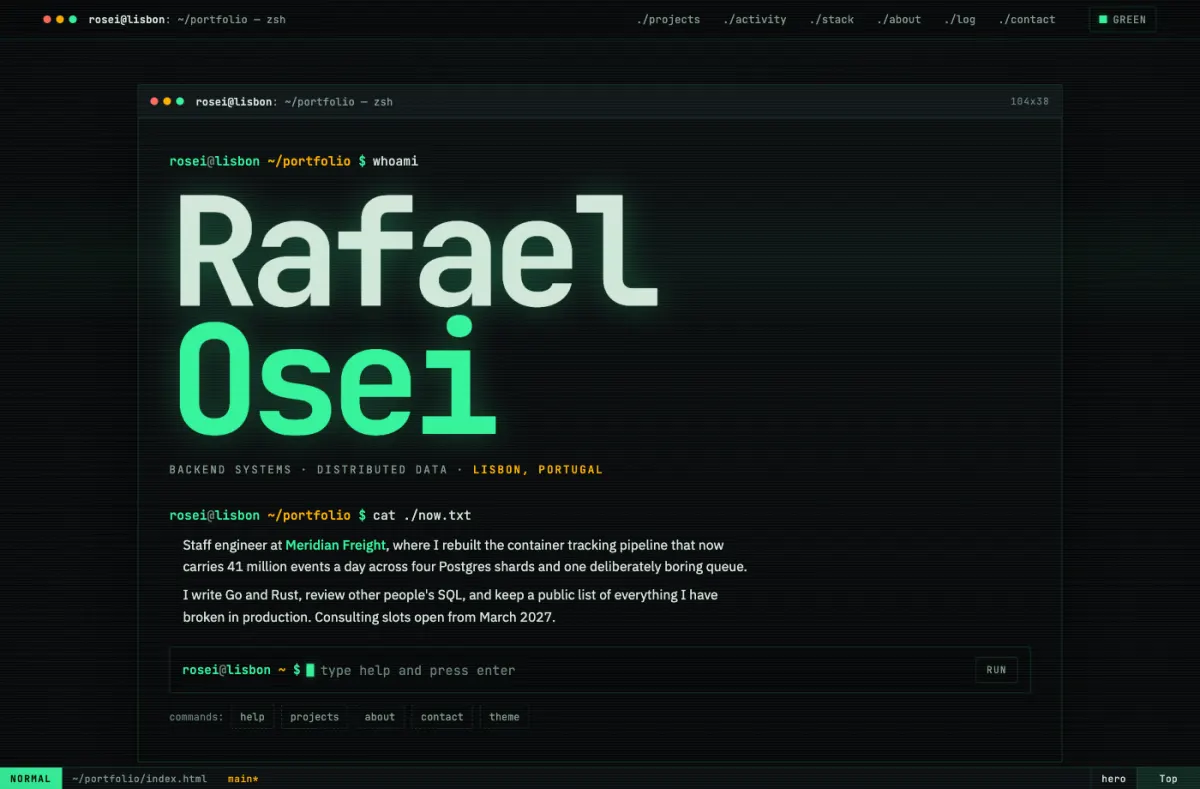Click the yellow dot in top header bar
The height and width of the screenshot is (789, 1200).
click(60, 19)
